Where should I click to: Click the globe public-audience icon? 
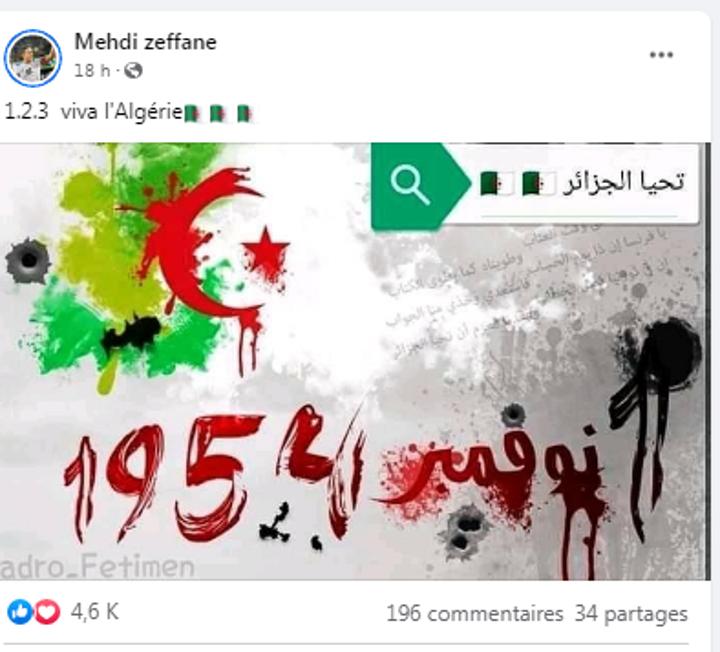(133, 71)
